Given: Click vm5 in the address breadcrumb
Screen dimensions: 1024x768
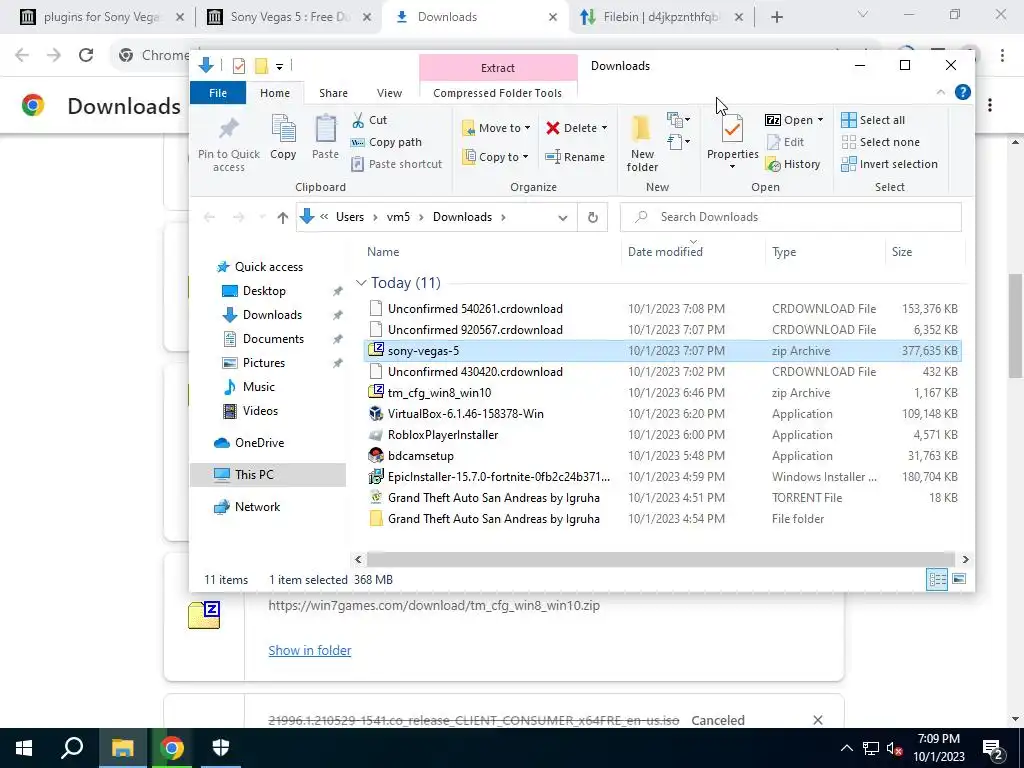Looking at the screenshot, I should click(398, 217).
